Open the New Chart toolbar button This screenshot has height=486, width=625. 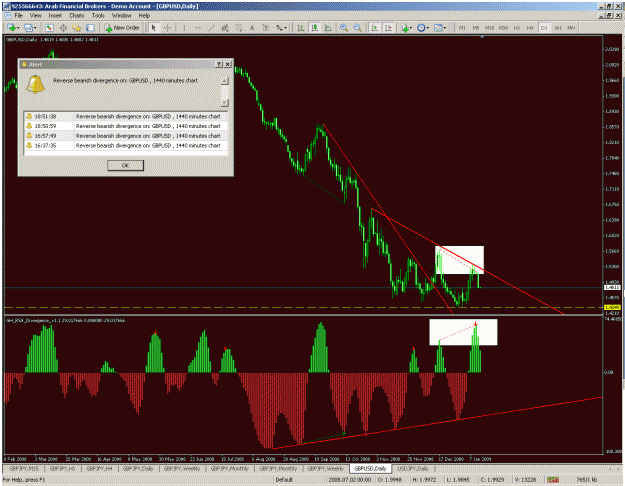[11, 28]
